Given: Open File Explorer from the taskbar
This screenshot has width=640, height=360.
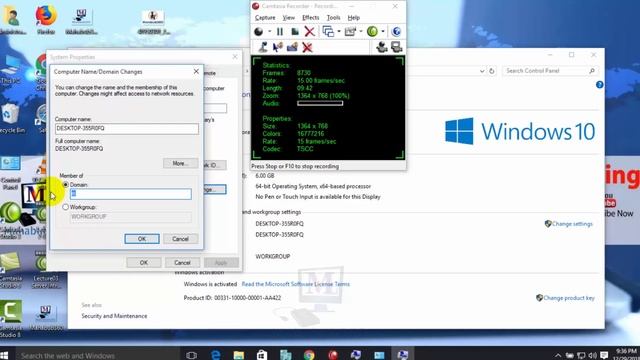Looking at the screenshot, I should pyautogui.click(x=239, y=355).
